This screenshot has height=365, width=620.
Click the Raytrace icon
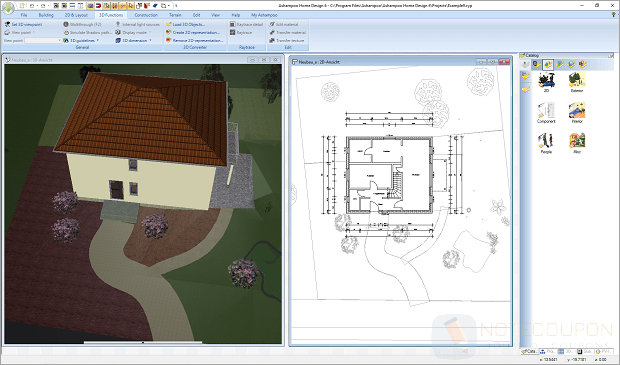[232, 32]
